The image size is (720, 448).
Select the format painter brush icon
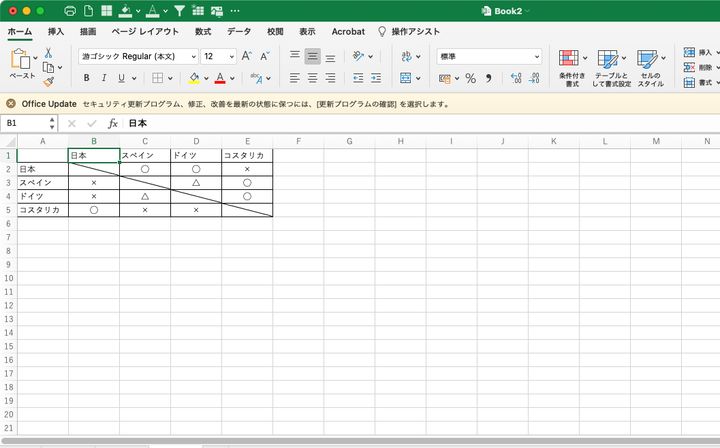point(47,82)
